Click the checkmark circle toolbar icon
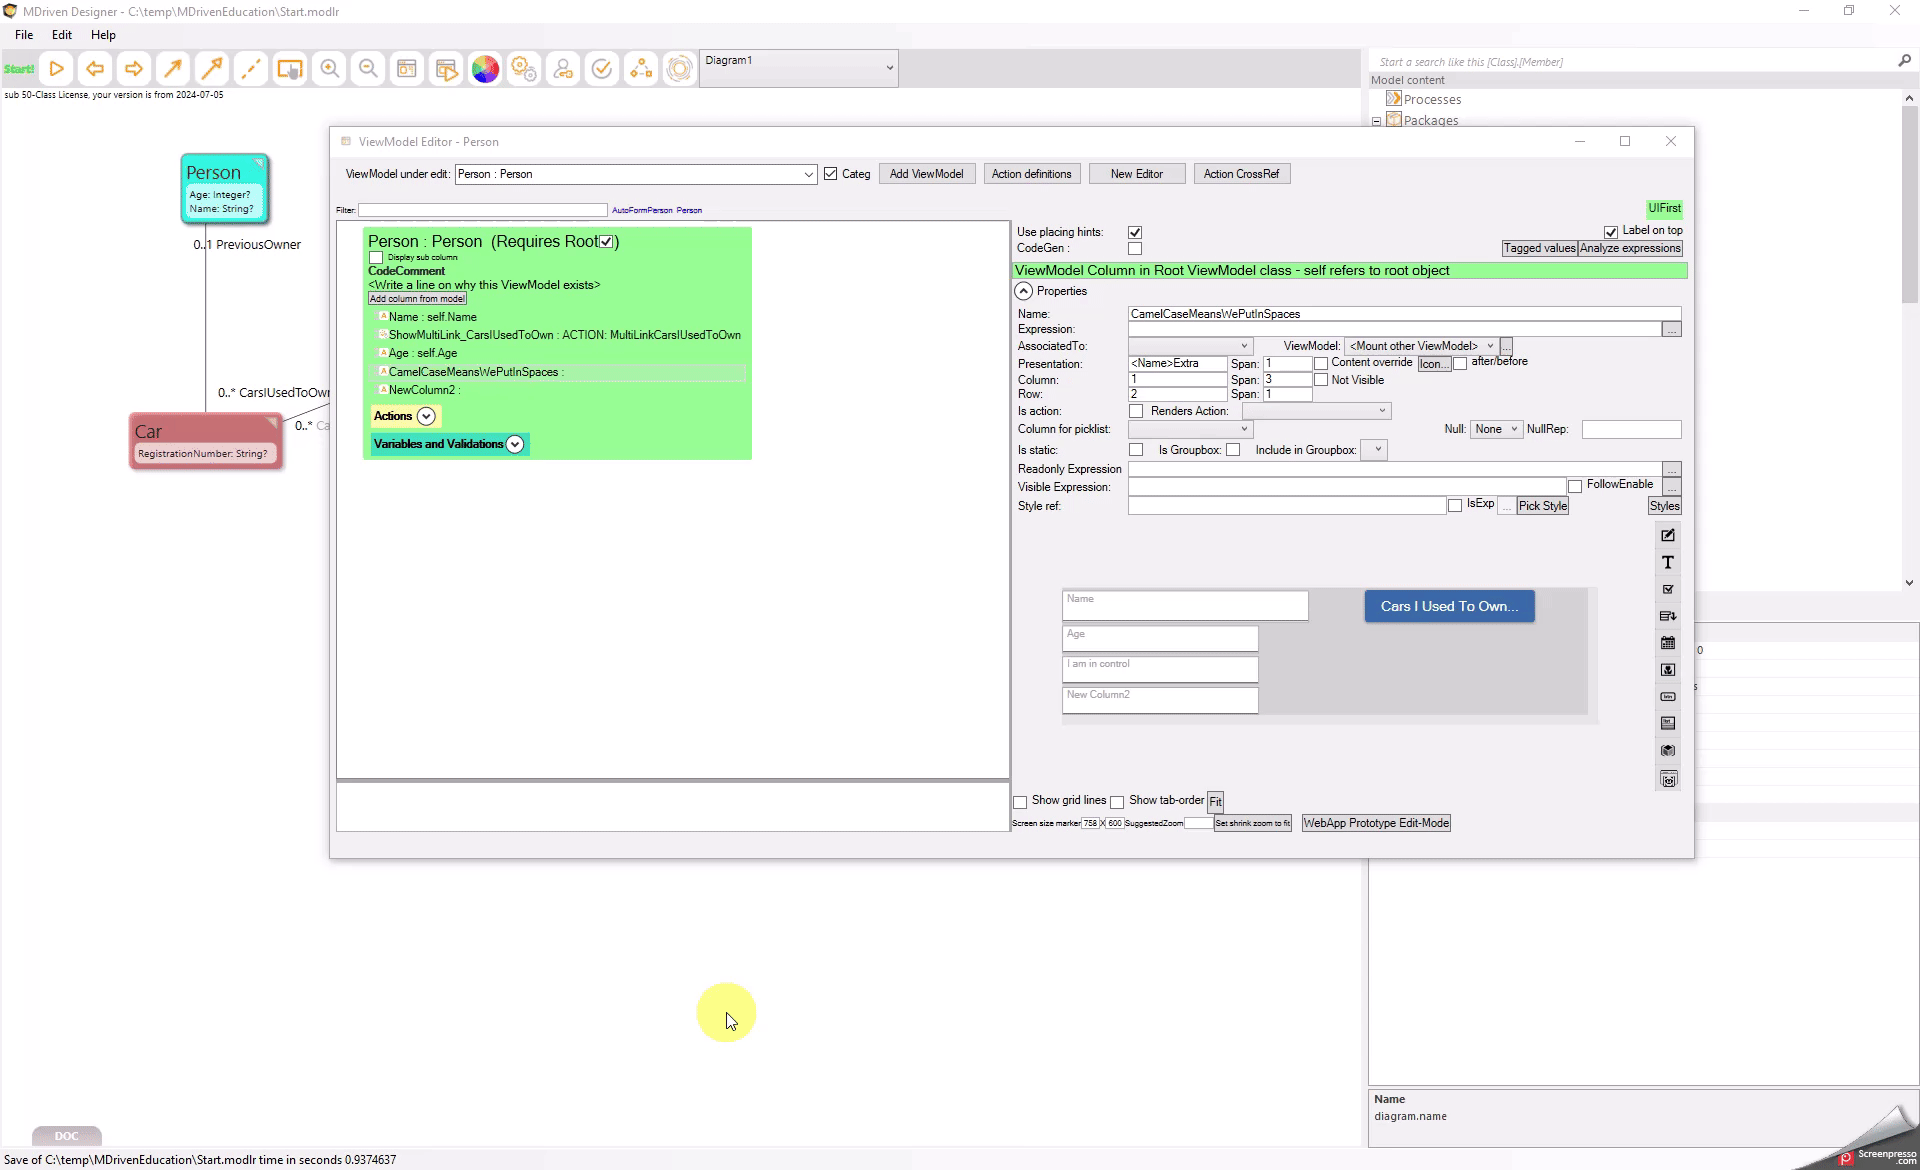The height and width of the screenshot is (1170, 1920). 602,69
